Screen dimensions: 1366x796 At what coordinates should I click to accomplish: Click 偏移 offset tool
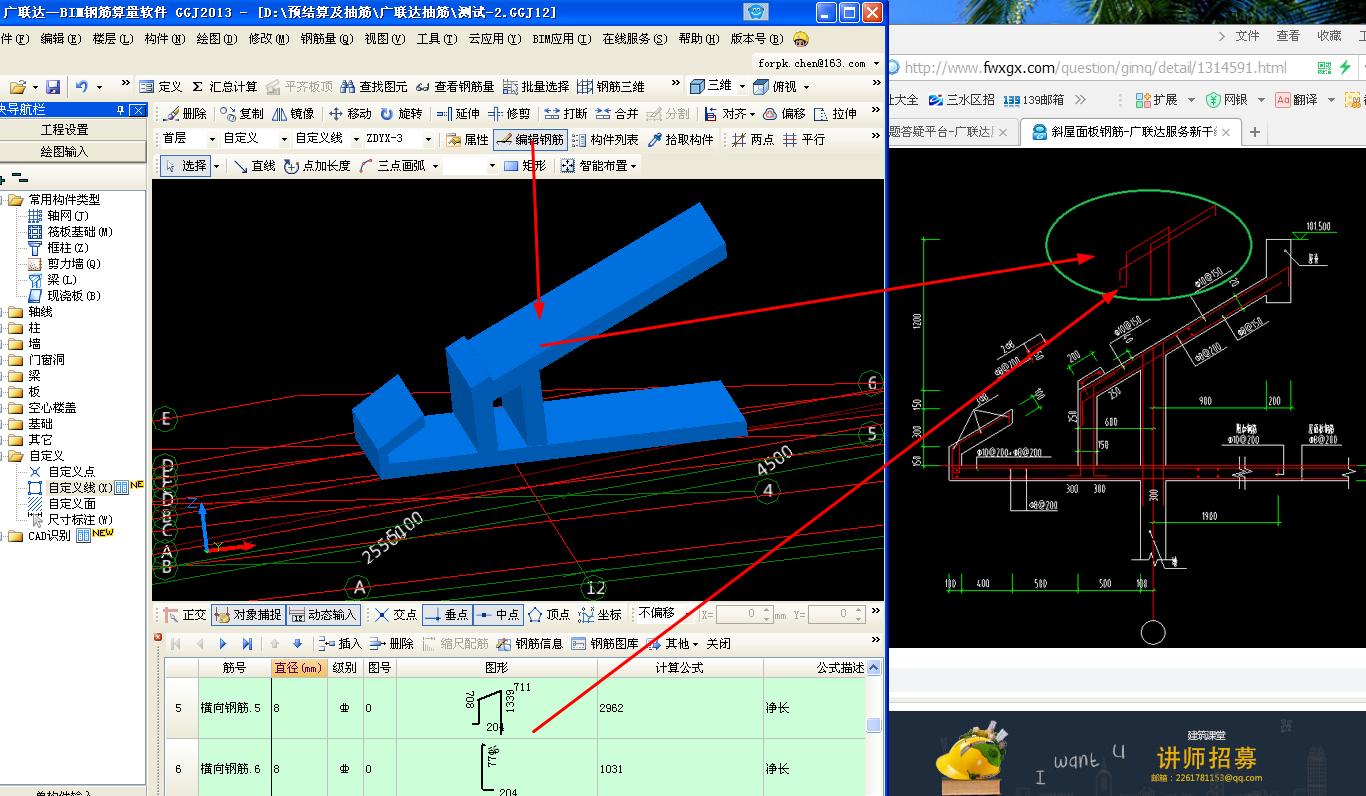pyautogui.click(x=784, y=114)
